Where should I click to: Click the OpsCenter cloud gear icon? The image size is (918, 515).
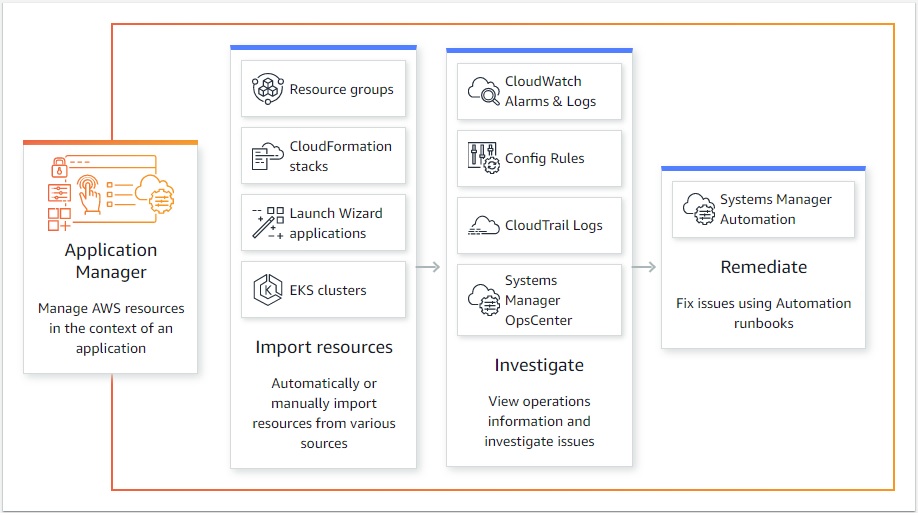pos(484,300)
